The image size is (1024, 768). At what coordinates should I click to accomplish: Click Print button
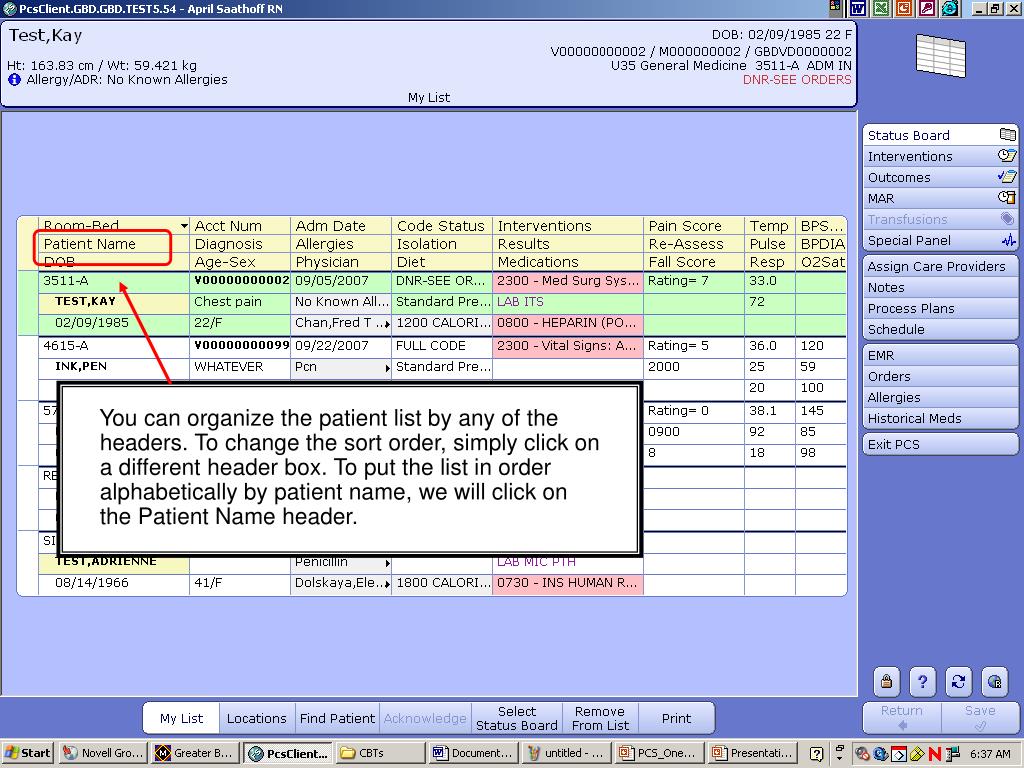pyautogui.click(x=676, y=718)
